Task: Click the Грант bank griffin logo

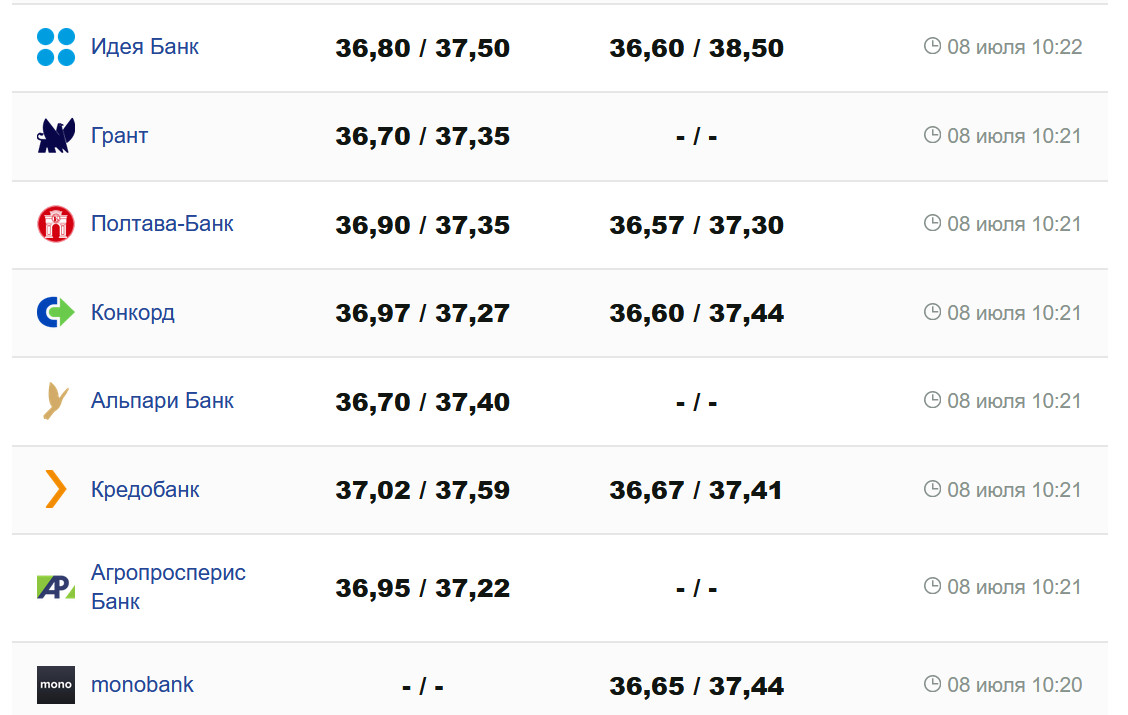Action: 56,136
